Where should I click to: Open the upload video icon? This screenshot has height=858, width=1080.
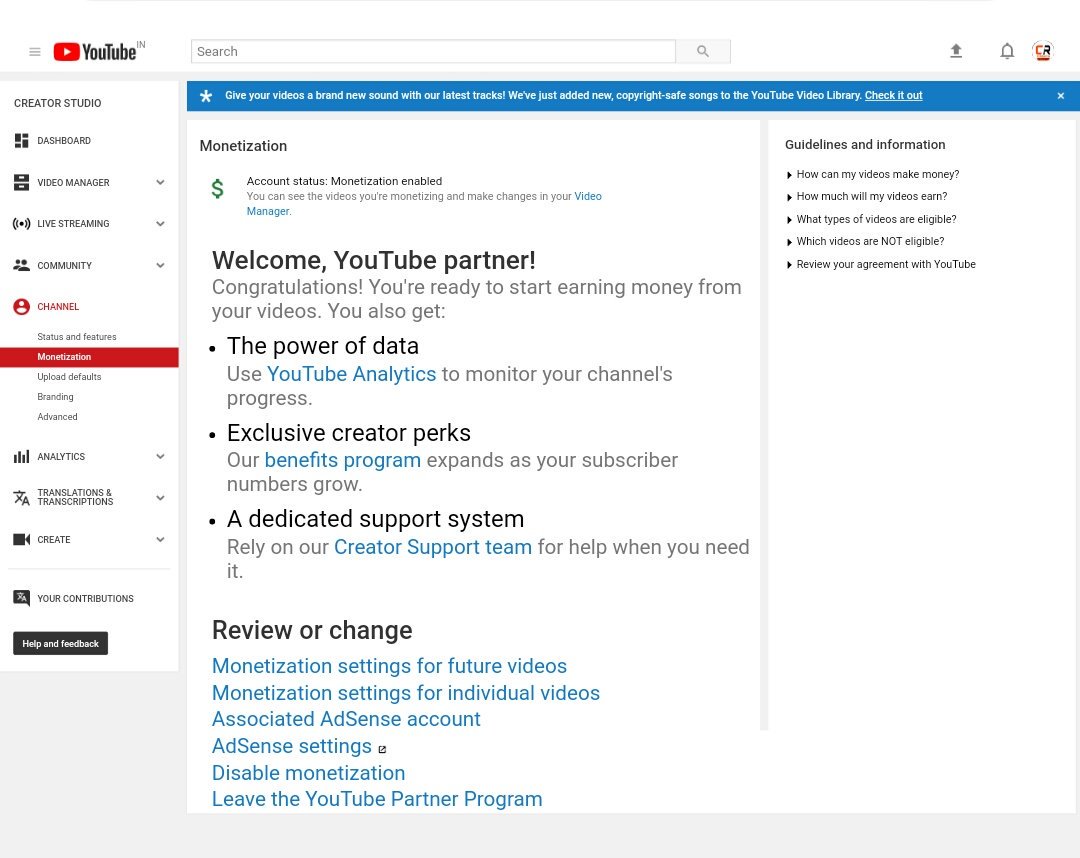pyautogui.click(x=955, y=51)
